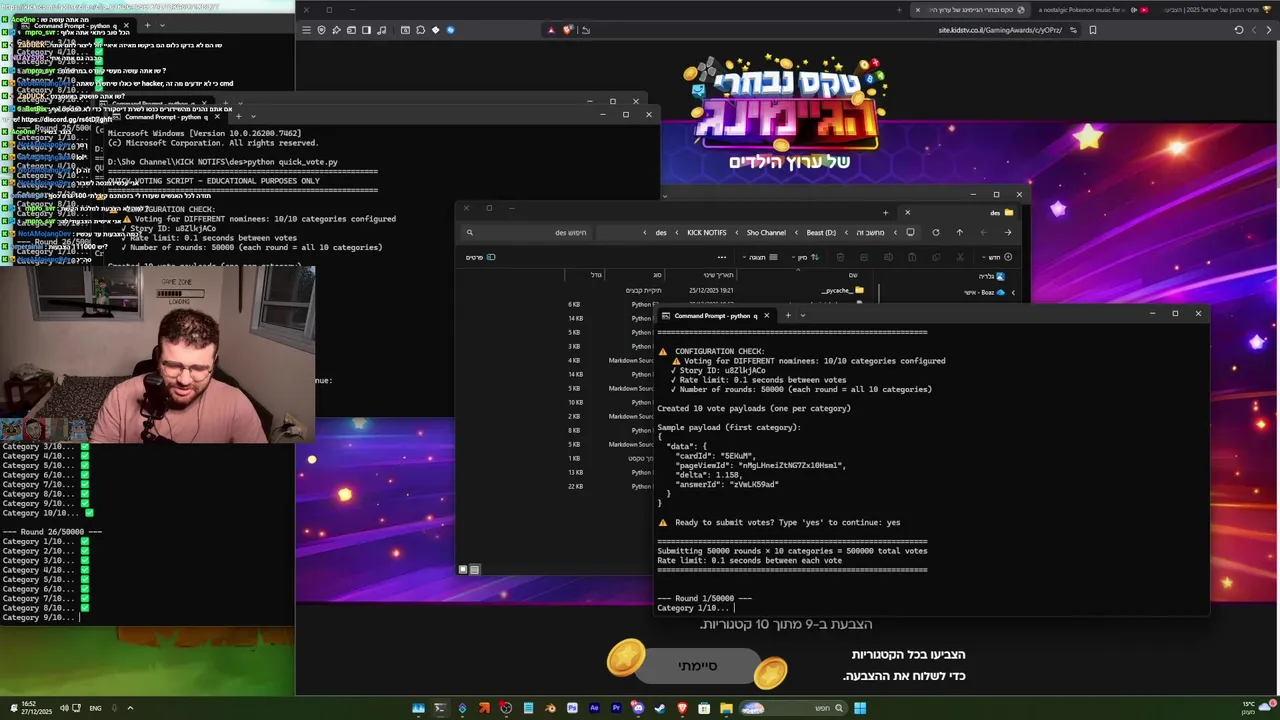
Task: Select the __pycache__ folder in Explorer
Action: [x=844, y=290]
